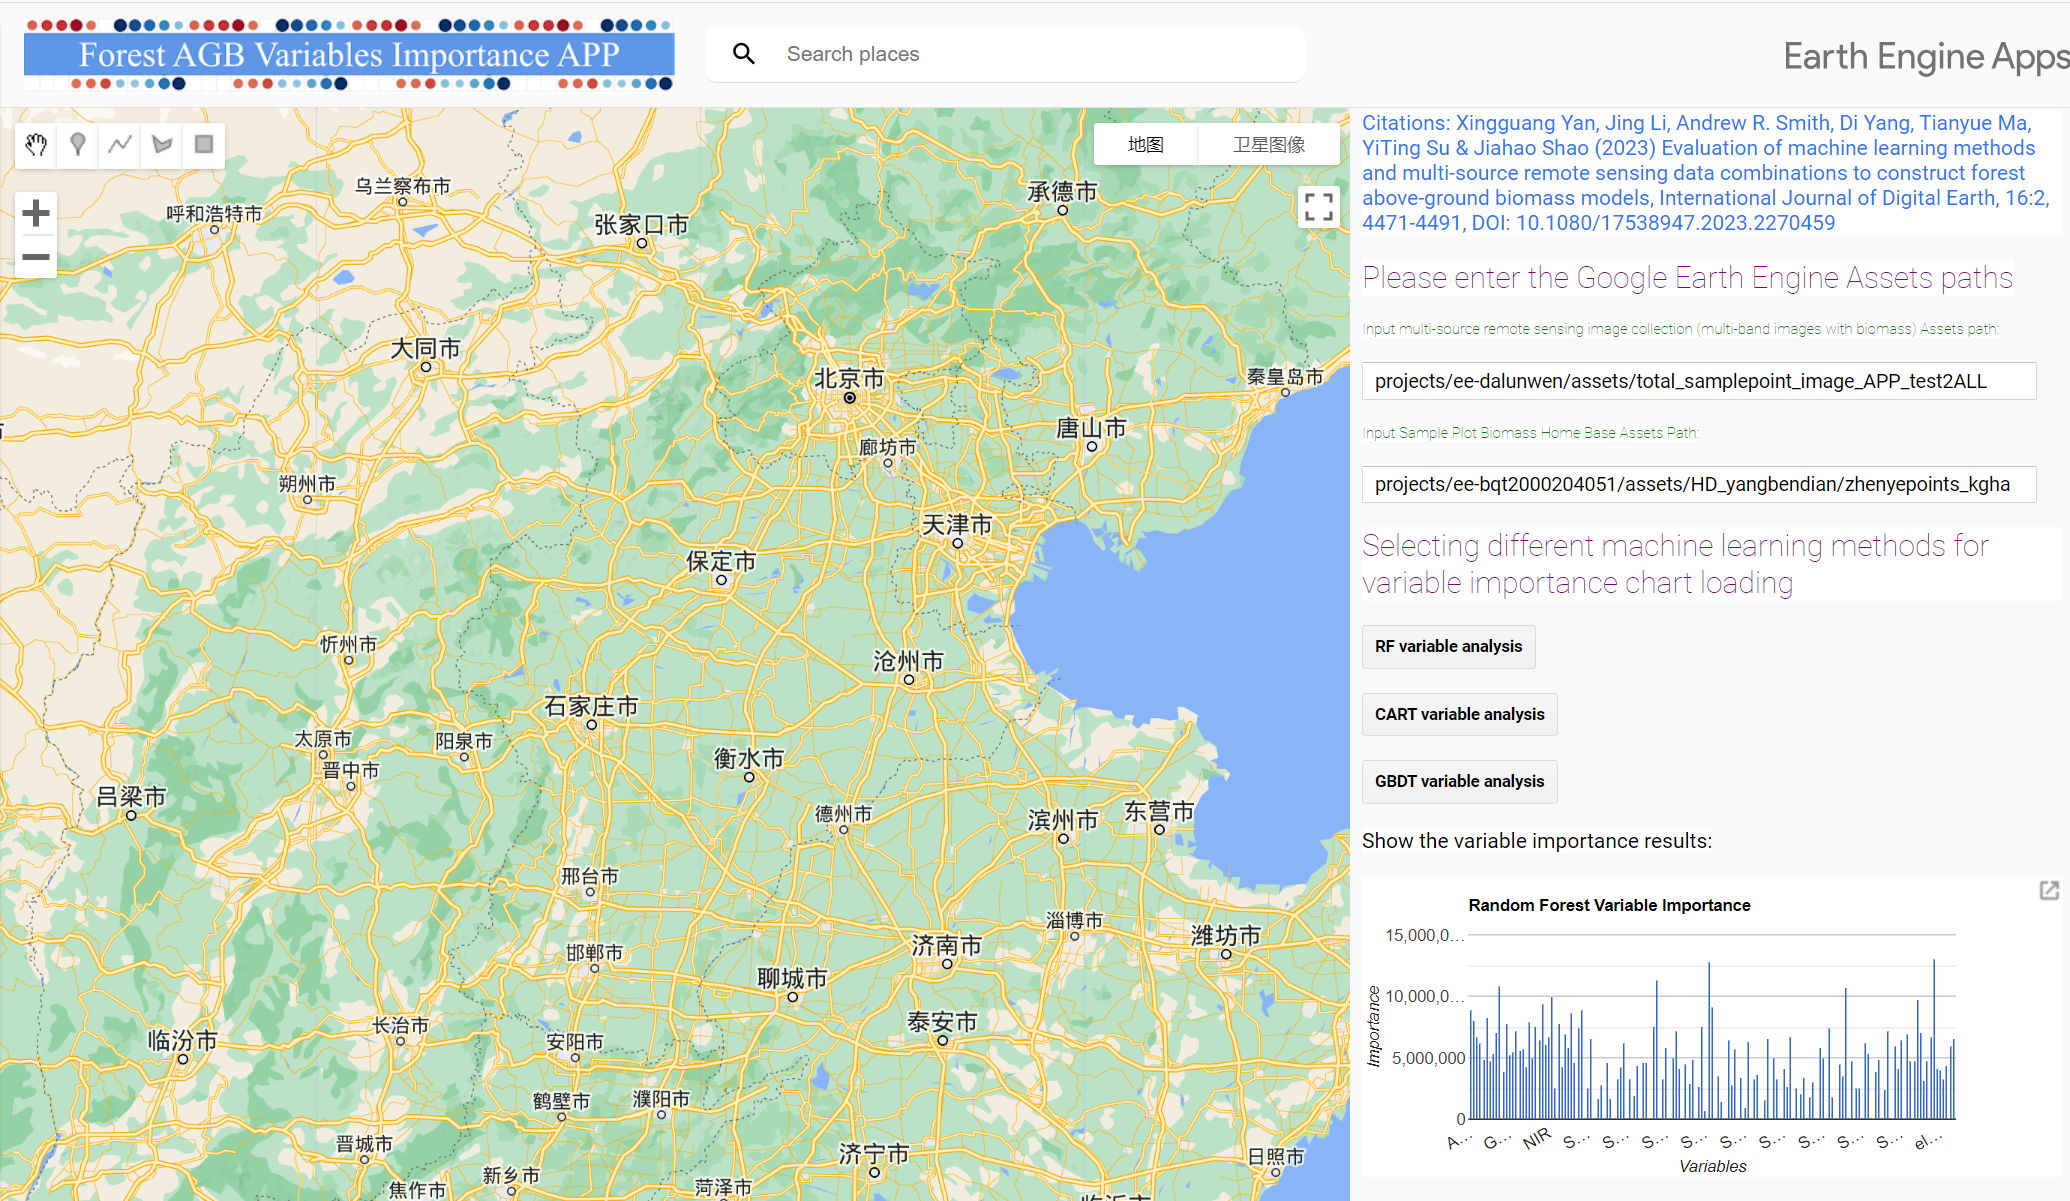This screenshot has width=2070, height=1201.
Task: Select the draw polygon shape tool
Action: point(162,145)
